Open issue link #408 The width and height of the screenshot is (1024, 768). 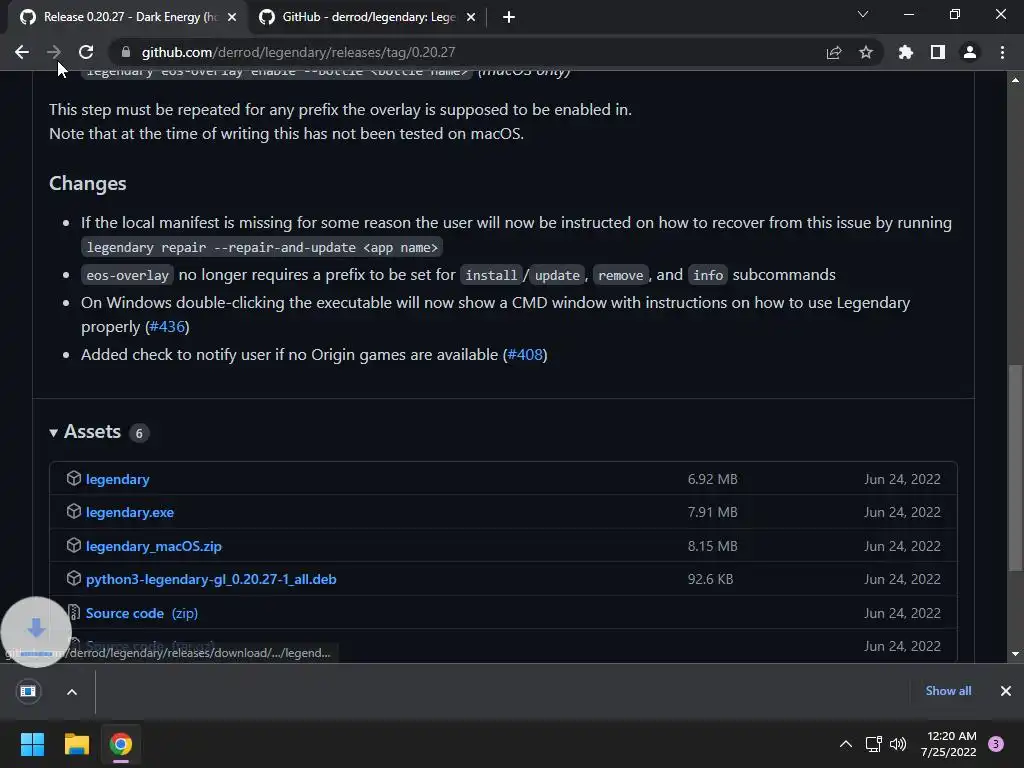pyautogui.click(x=525, y=355)
